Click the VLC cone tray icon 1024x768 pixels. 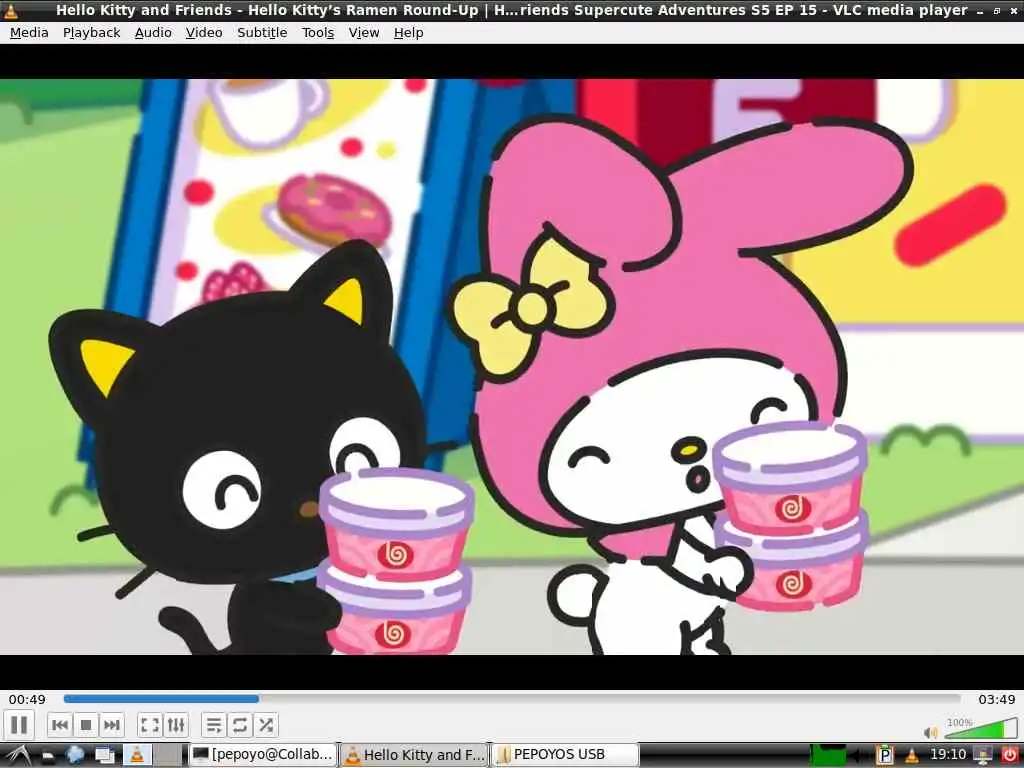click(x=912, y=756)
